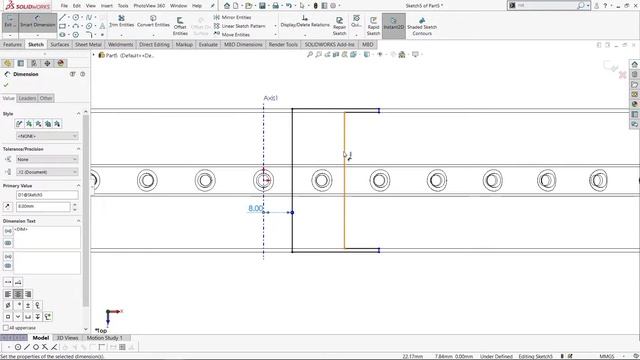Click Mirror Entities
Viewport: 640px width, 360px height.
point(233,17)
